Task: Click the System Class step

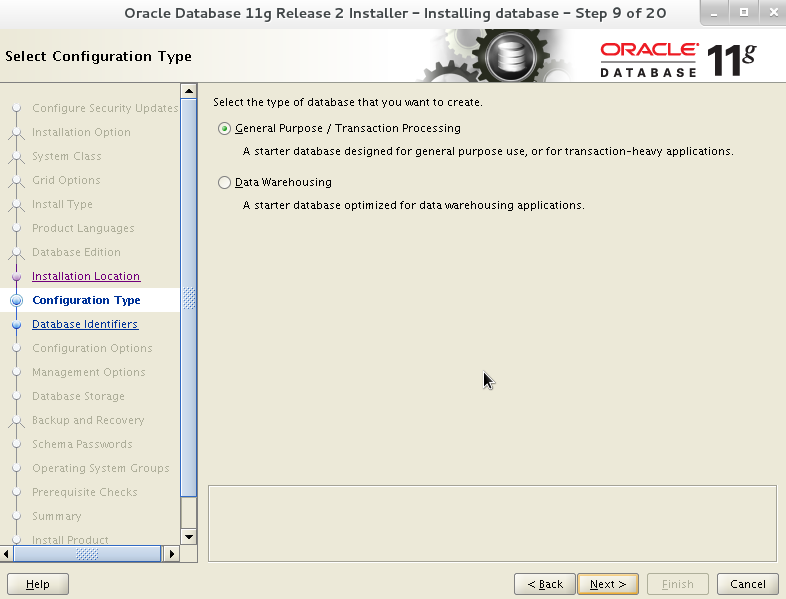Action: tap(67, 156)
